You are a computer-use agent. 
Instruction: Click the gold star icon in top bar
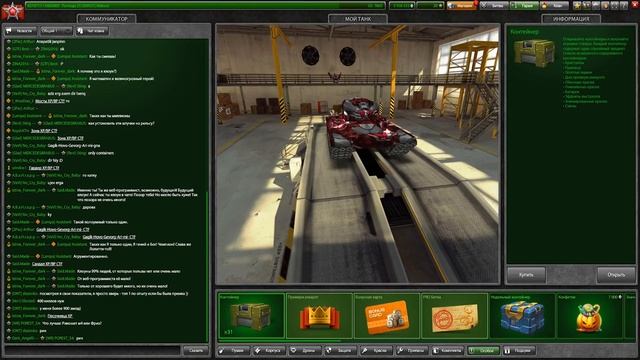[577, 6]
